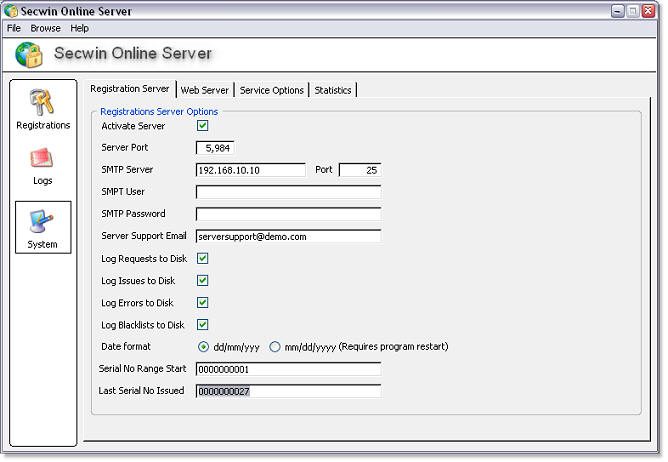Open the Statistics tab
The image size is (668, 462).
(333, 90)
